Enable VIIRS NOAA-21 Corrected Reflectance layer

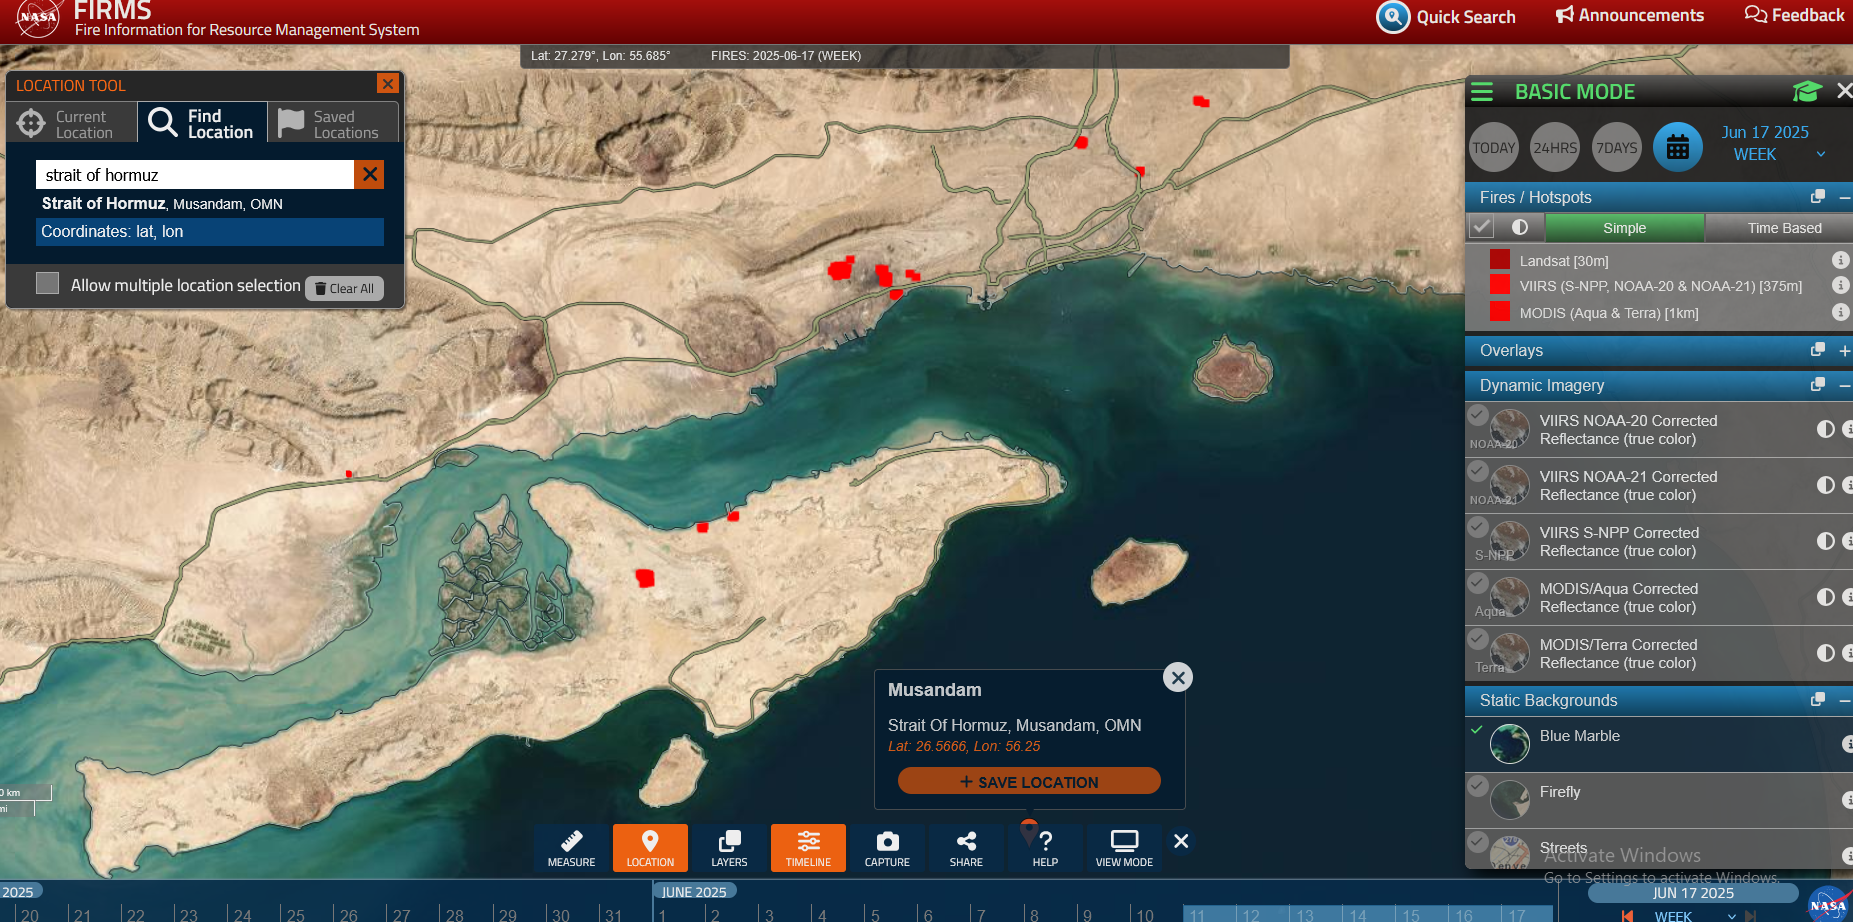pos(1478,470)
